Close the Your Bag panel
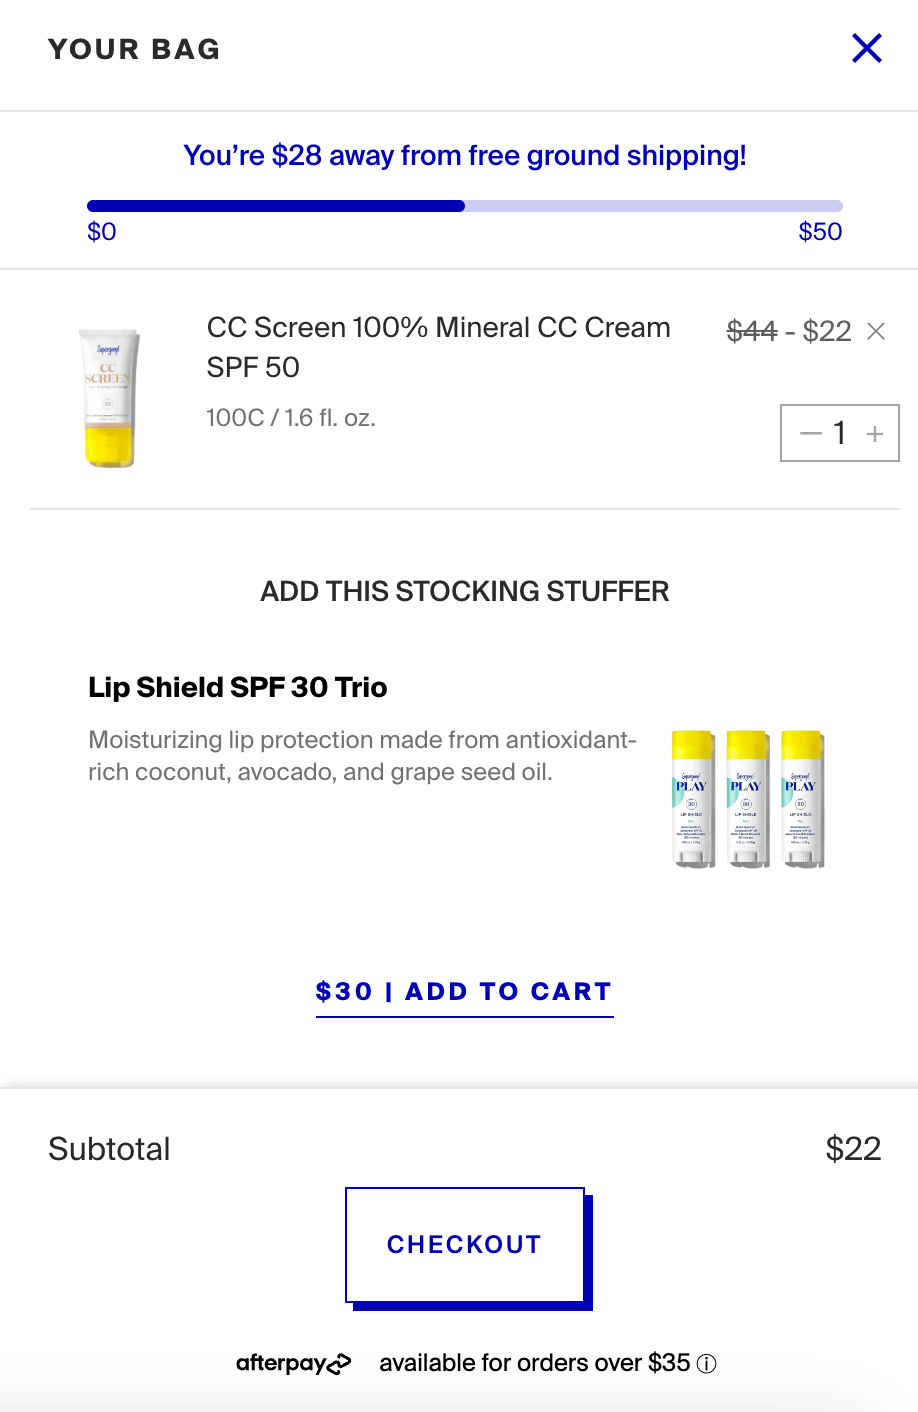Viewport: 918px width, 1412px height. [866, 48]
